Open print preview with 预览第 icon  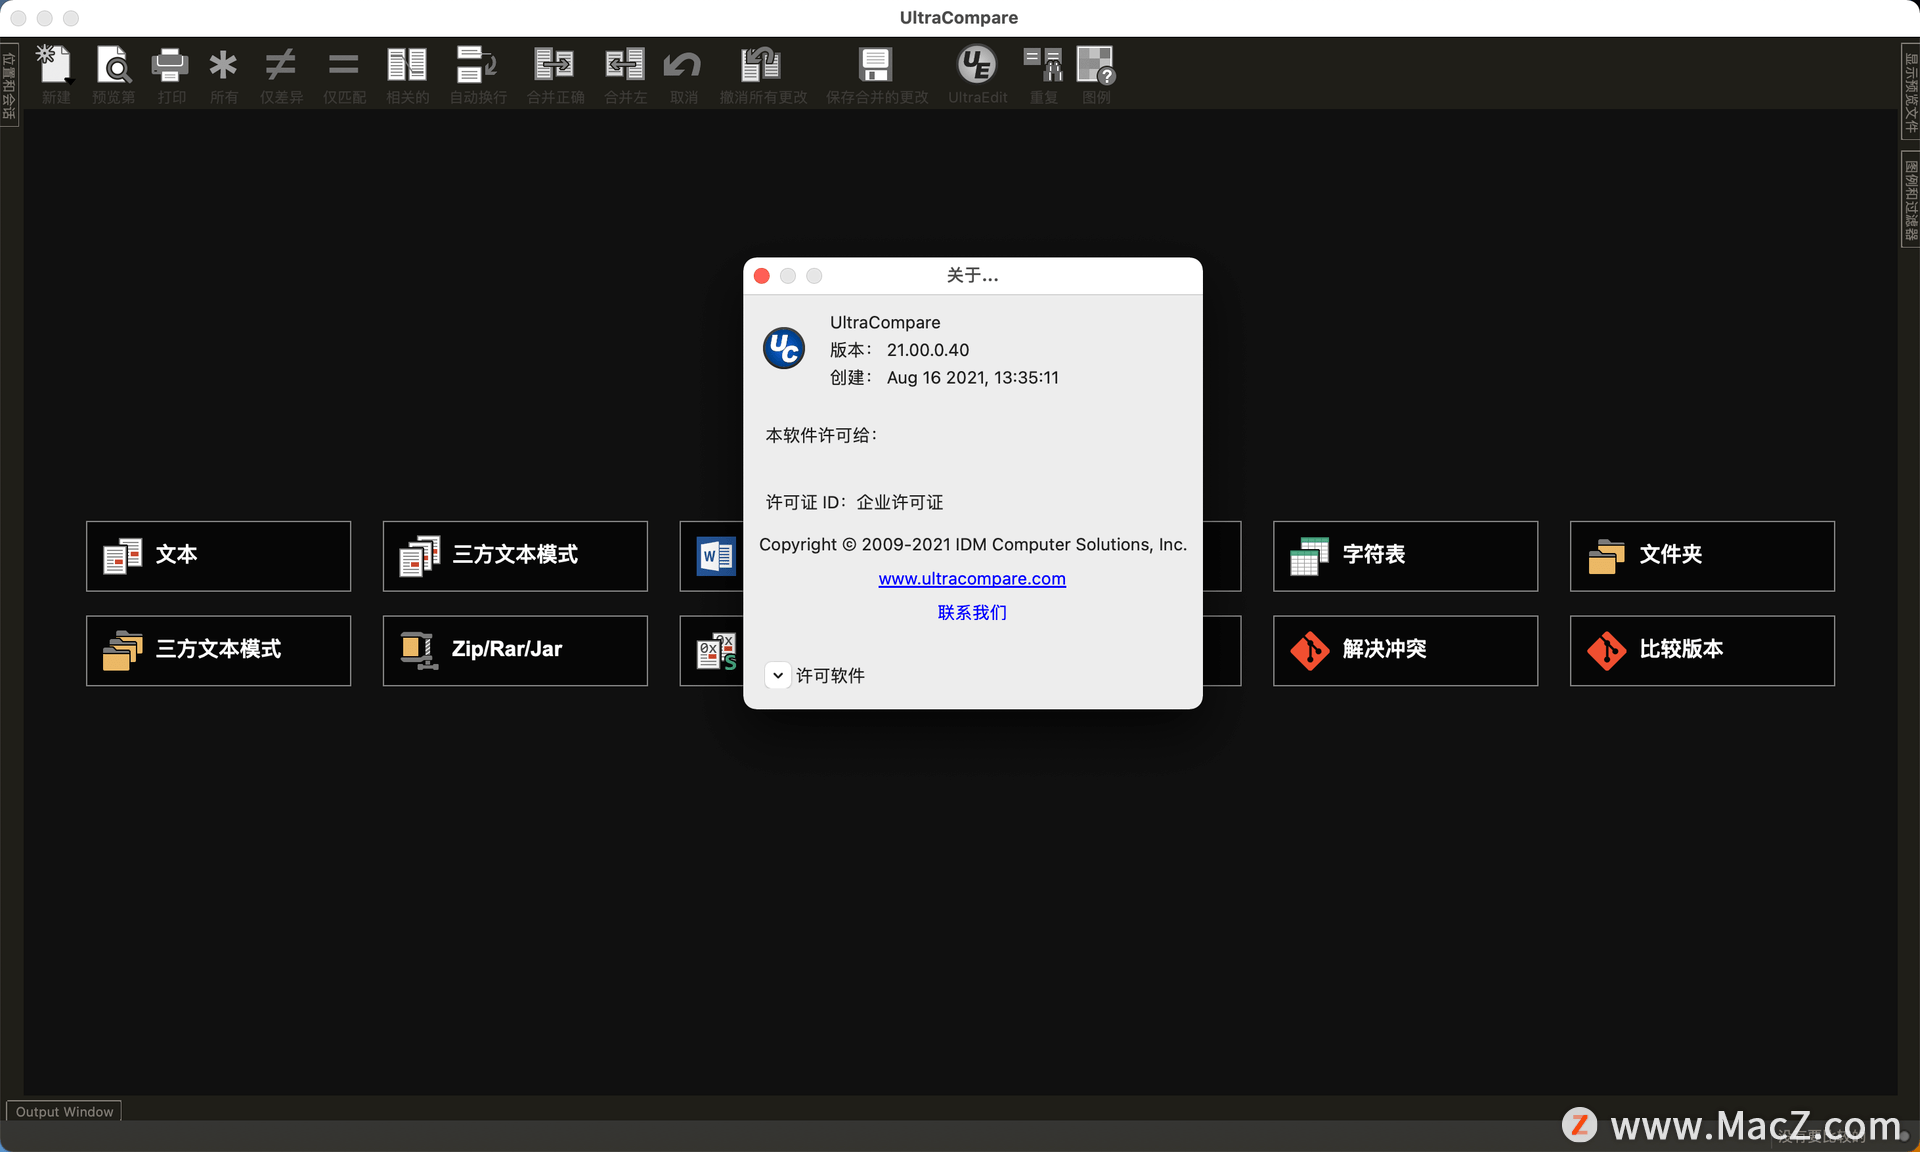pyautogui.click(x=114, y=66)
